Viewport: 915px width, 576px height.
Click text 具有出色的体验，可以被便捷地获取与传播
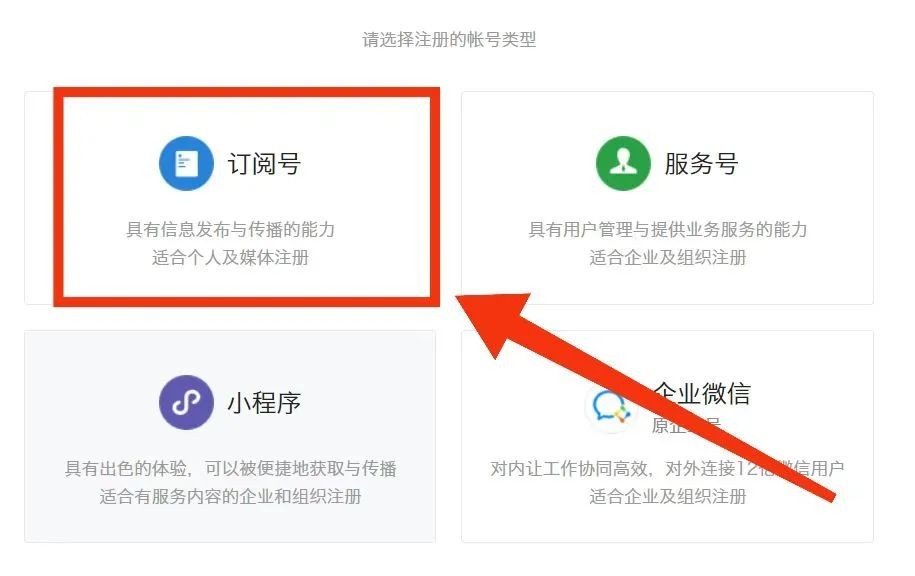click(231, 468)
